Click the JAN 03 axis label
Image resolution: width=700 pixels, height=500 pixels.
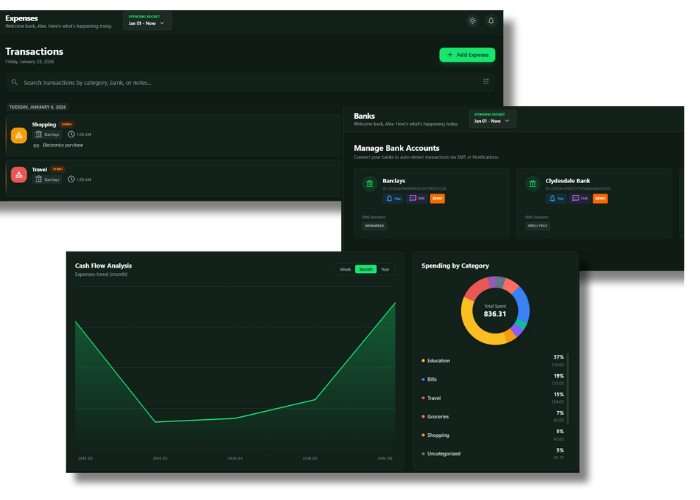[x=160, y=458]
